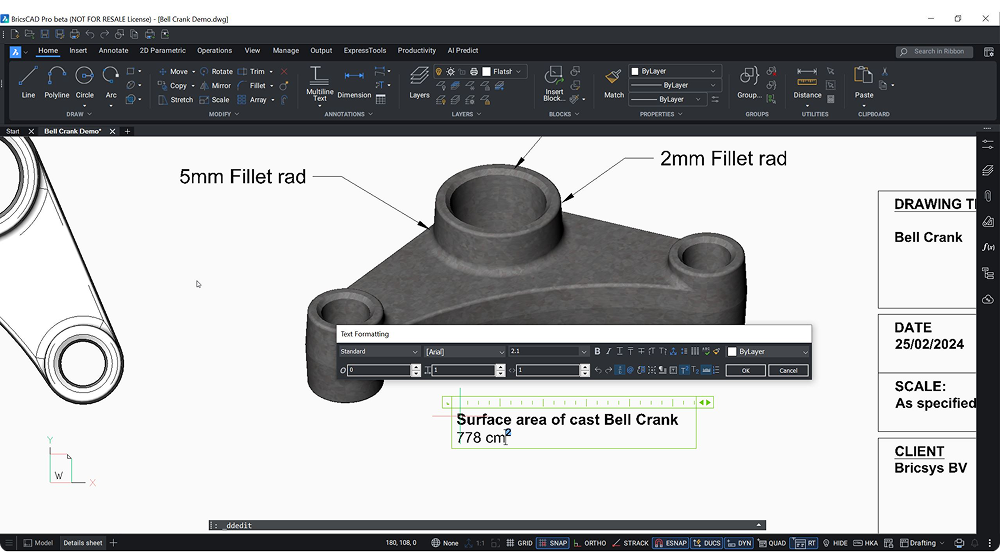This screenshot has width=1000, height=552.
Task: Select the Match properties brush
Action: pos(614,83)
